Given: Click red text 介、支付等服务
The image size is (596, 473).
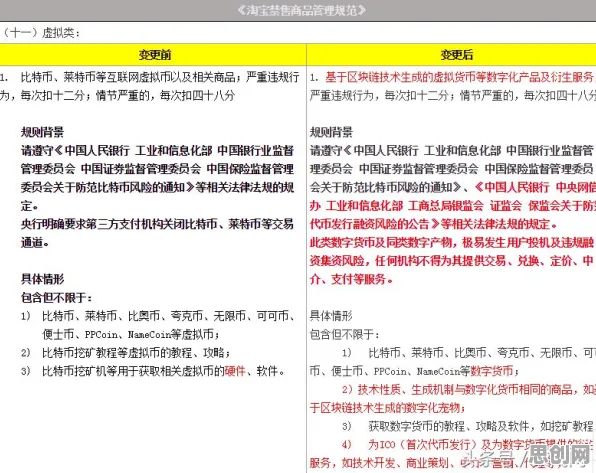Looking at the screenshot, I should [x=351, y=279].
